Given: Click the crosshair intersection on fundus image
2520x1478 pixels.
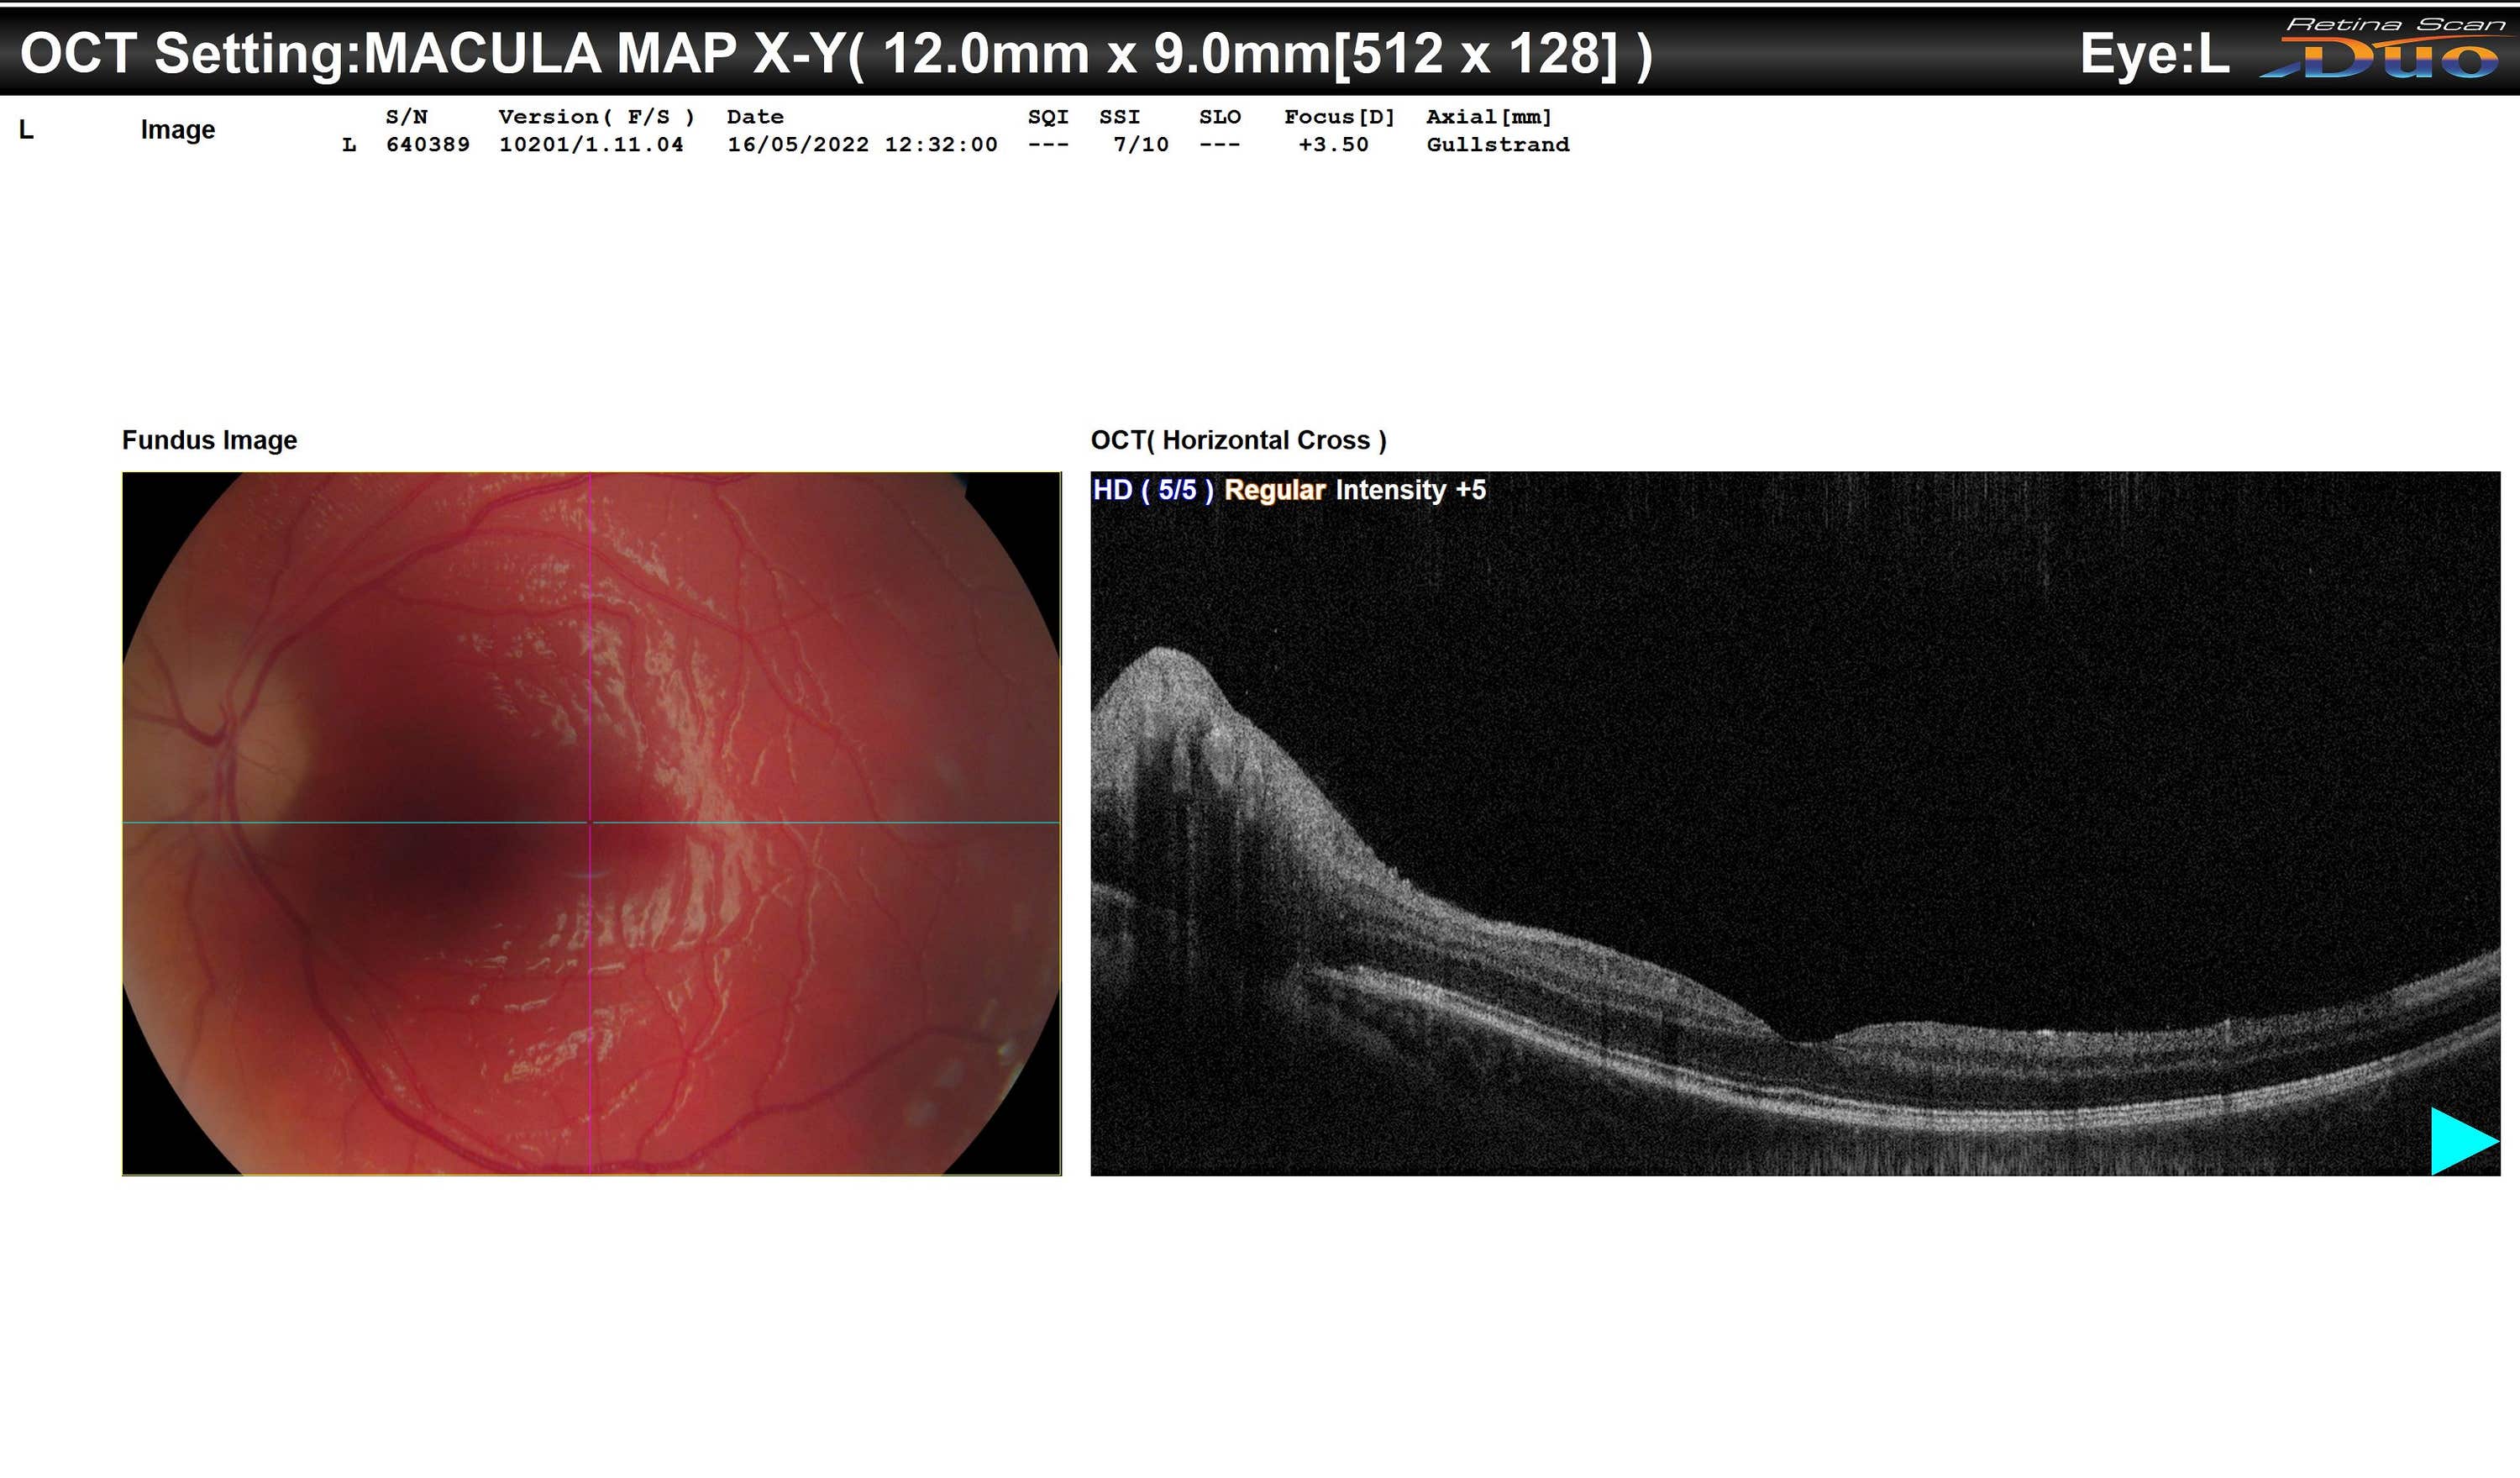Looking at the screenshot, I should (x=590, y=822).
